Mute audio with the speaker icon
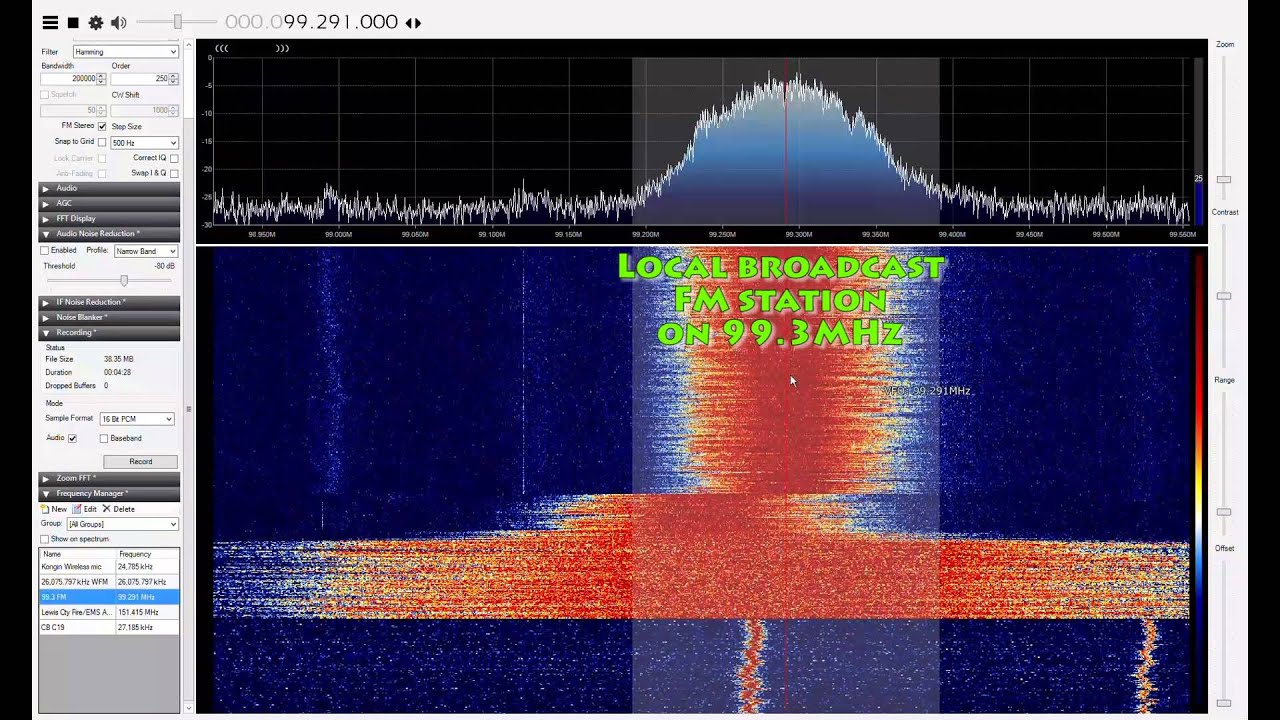1280x720 pixels. 119,22
